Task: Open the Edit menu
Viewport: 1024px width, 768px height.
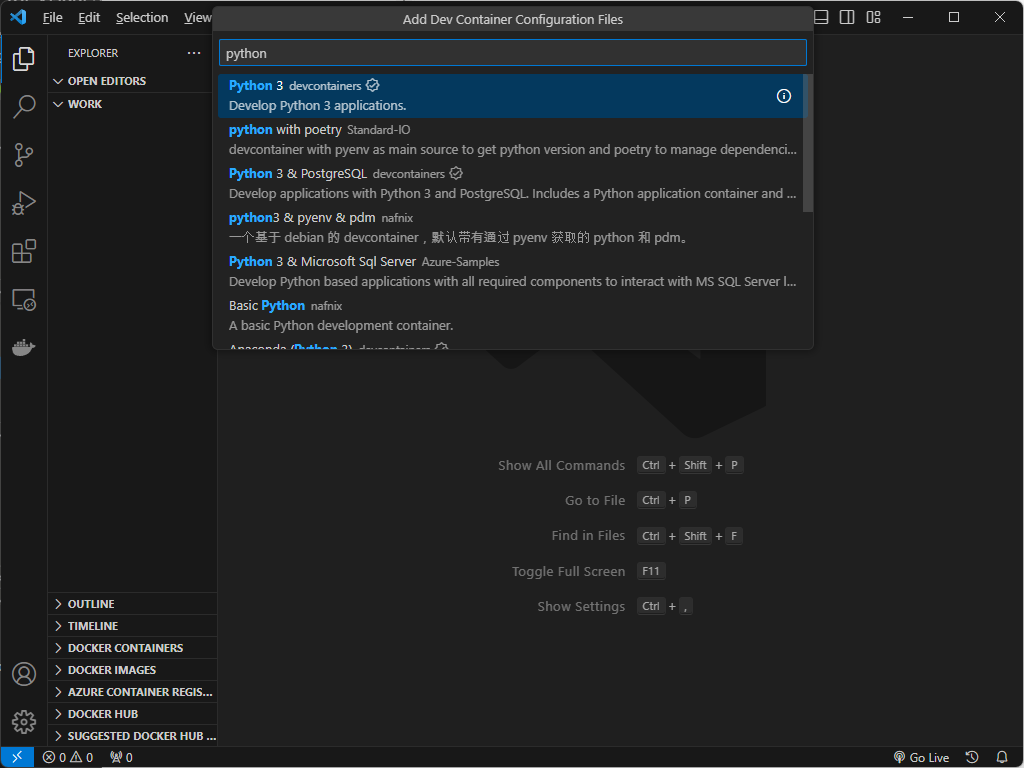Action: (x=89, y=18)
